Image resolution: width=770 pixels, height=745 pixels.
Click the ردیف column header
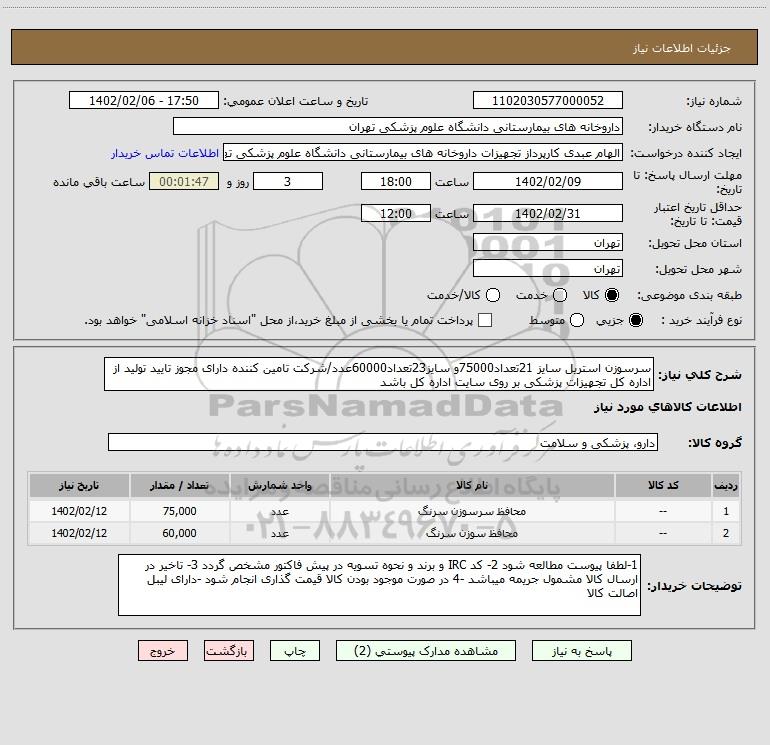tap(726, 485)
